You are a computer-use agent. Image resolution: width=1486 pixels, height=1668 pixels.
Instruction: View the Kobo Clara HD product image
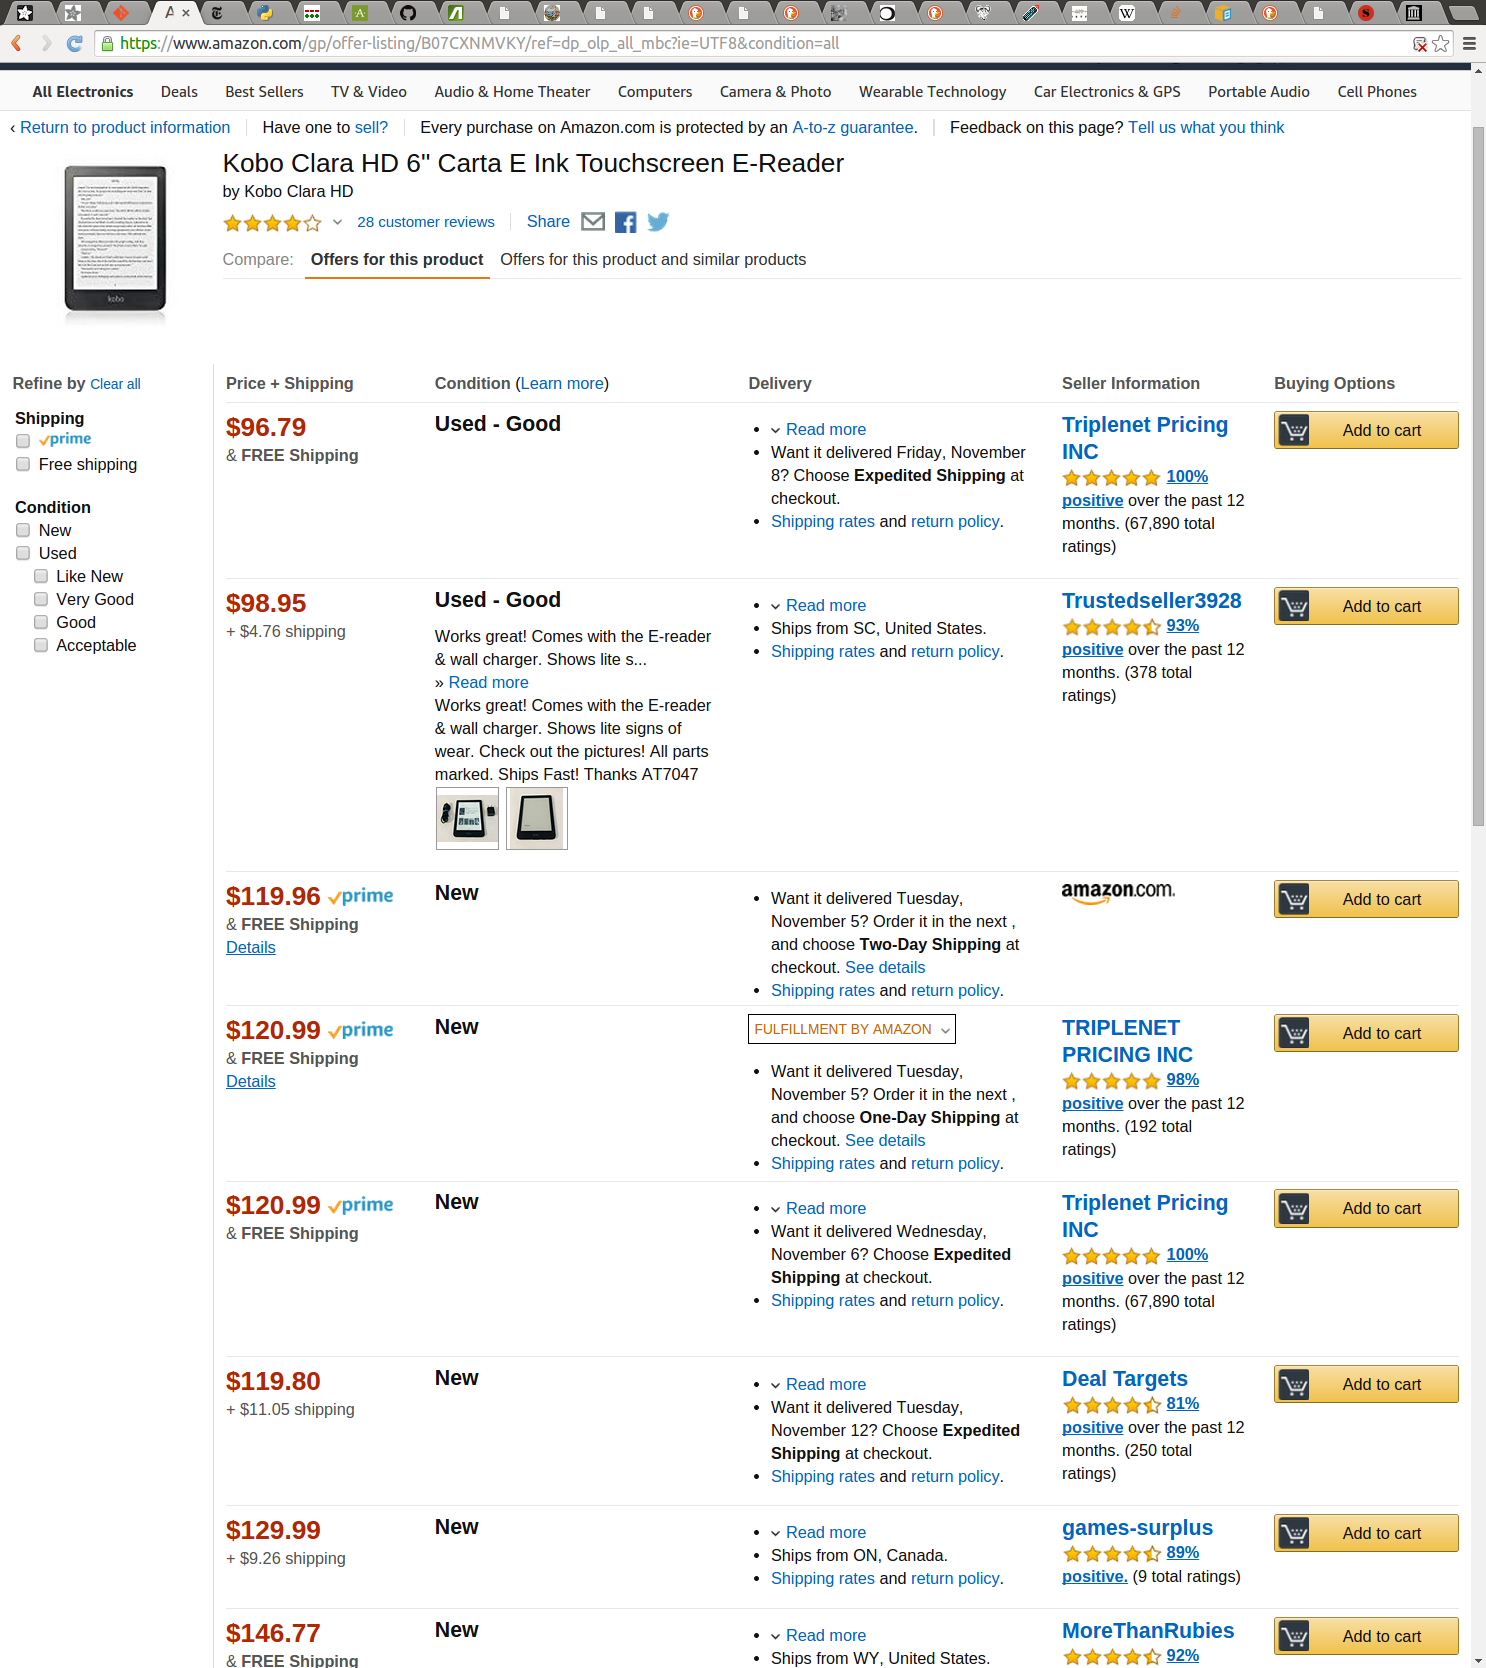pyautogui.click(x=115, y=240)
